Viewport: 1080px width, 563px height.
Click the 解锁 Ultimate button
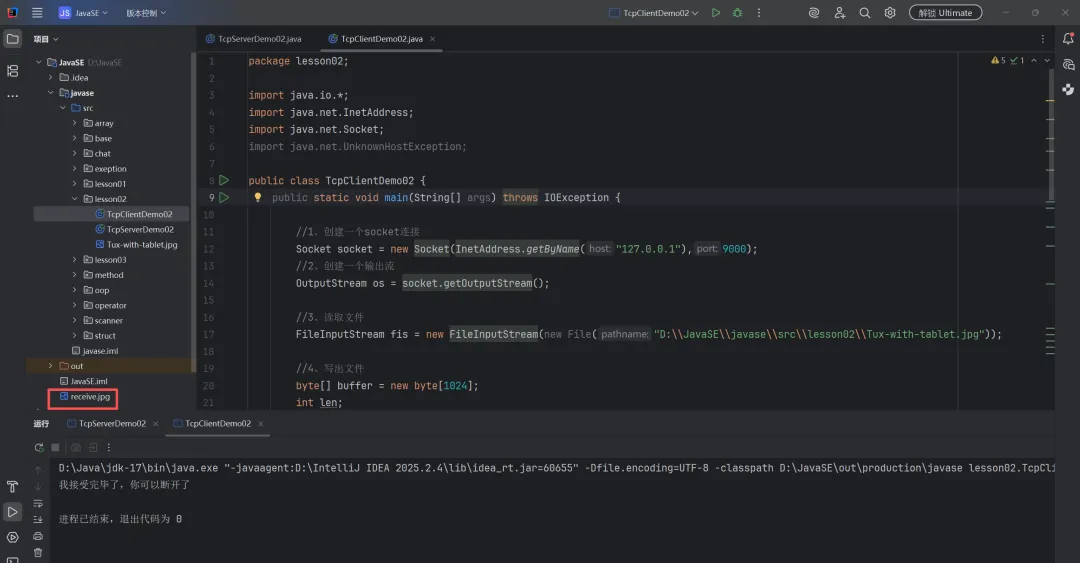[945, 13]
